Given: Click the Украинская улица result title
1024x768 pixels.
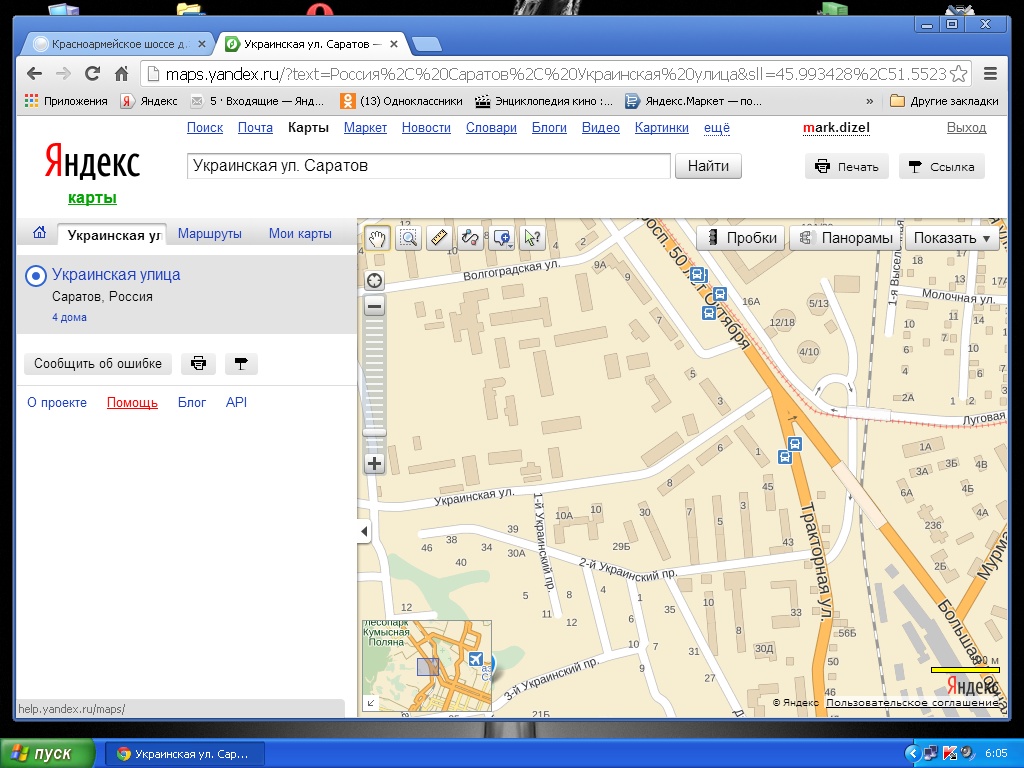Looking at the screenshot, I should point(116,275).
